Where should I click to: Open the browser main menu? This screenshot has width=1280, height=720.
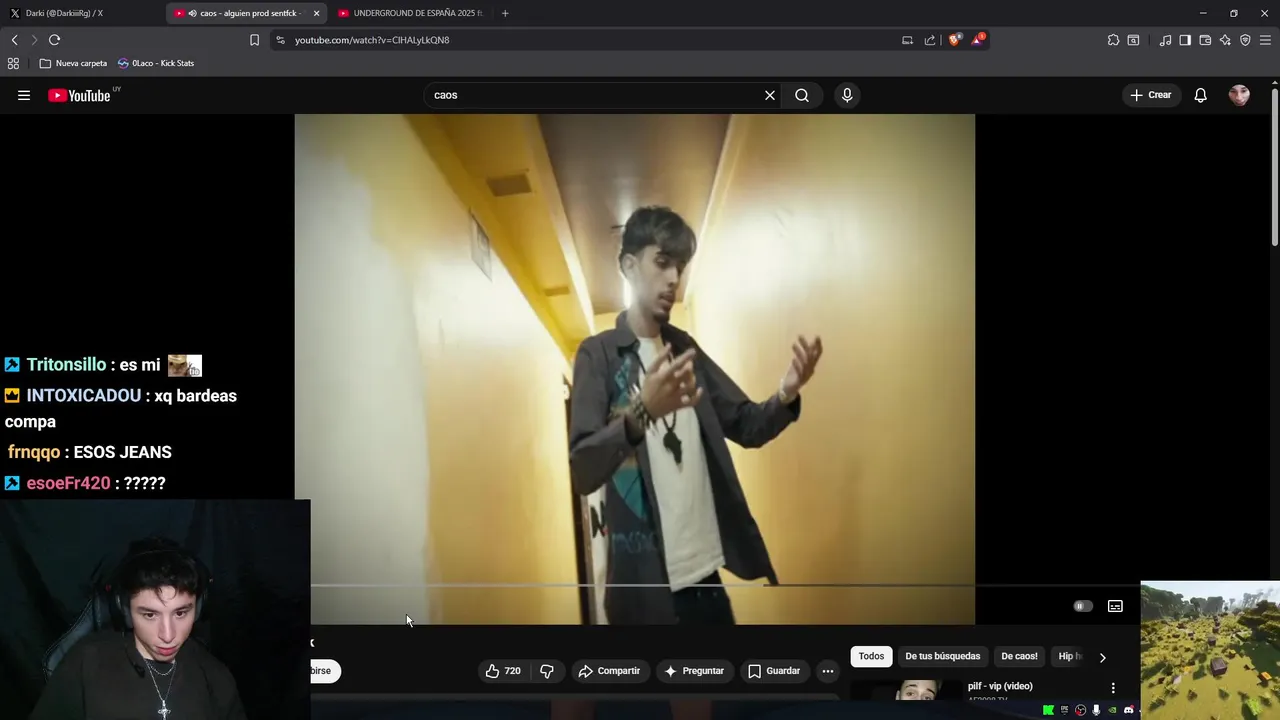tap(1265, 40)
